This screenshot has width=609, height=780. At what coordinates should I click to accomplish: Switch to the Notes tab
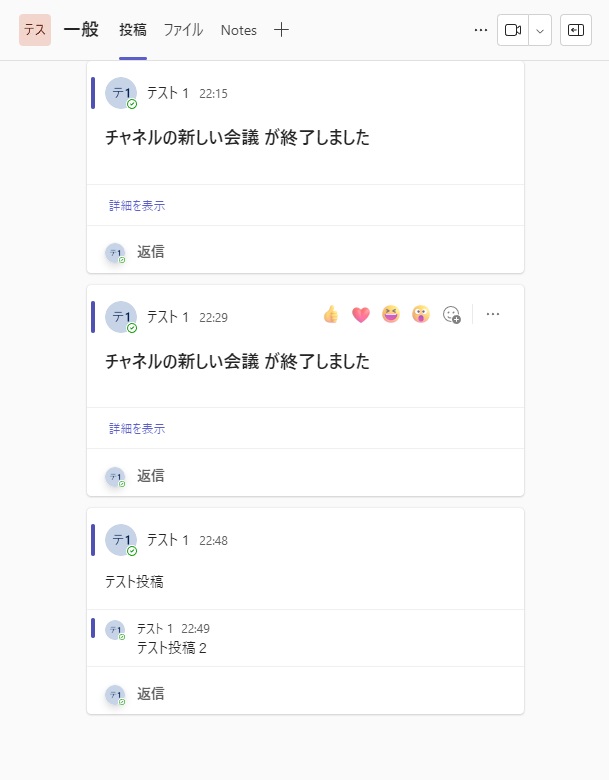(x=239, y=30)
